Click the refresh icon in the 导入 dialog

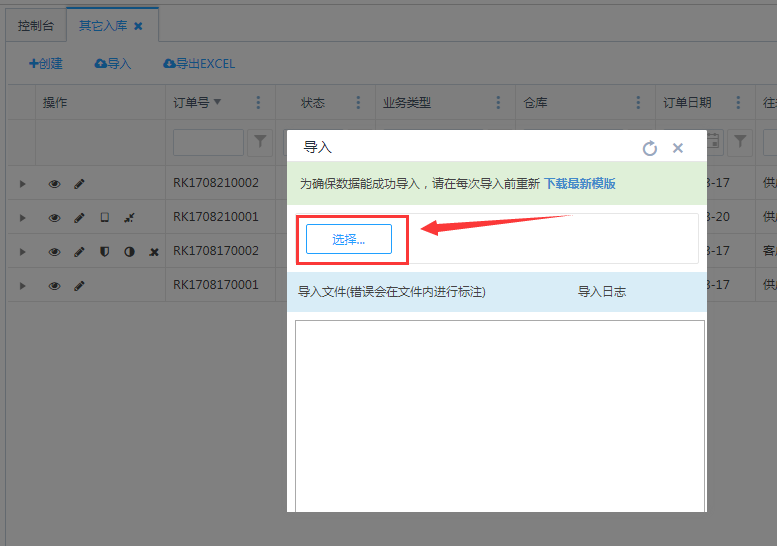[x=650, y=148]
